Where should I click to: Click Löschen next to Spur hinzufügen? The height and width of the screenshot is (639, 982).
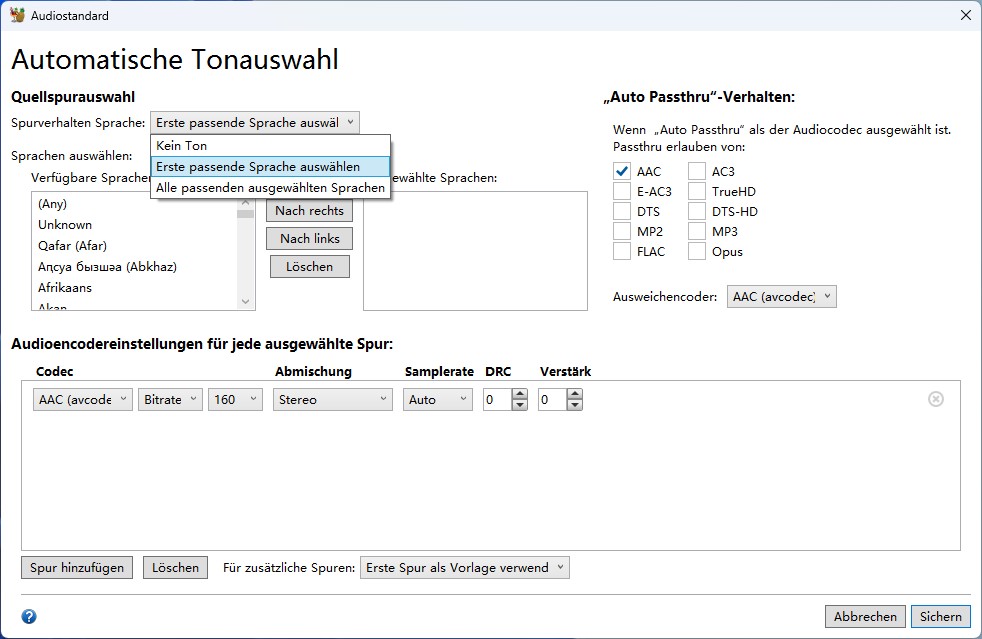click(175, 568)
